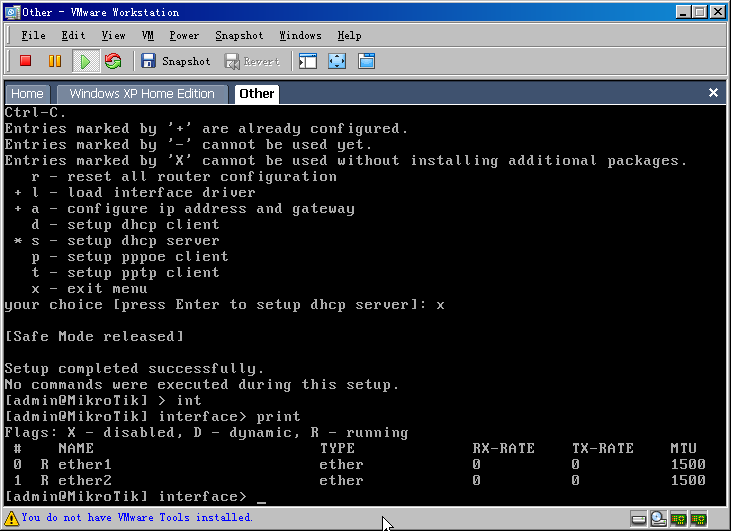Click the 's - setup dhcp server' entry

[x=125, y=241]
